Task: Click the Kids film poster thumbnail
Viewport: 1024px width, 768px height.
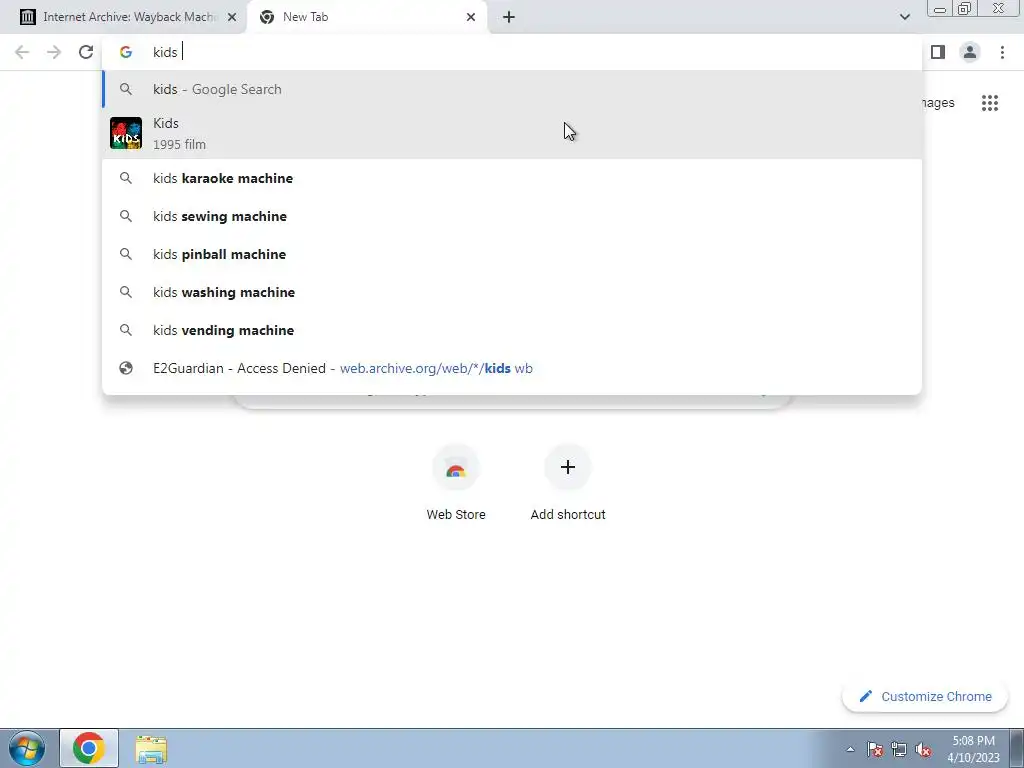Action: point(126,133)
